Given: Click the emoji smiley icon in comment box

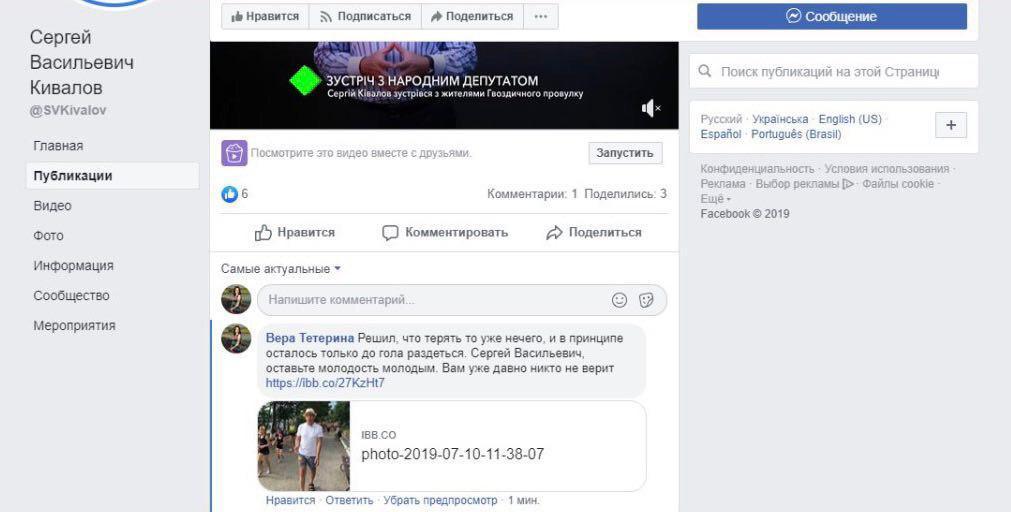Looking at the screenshot, I should (x=619, y=300).
